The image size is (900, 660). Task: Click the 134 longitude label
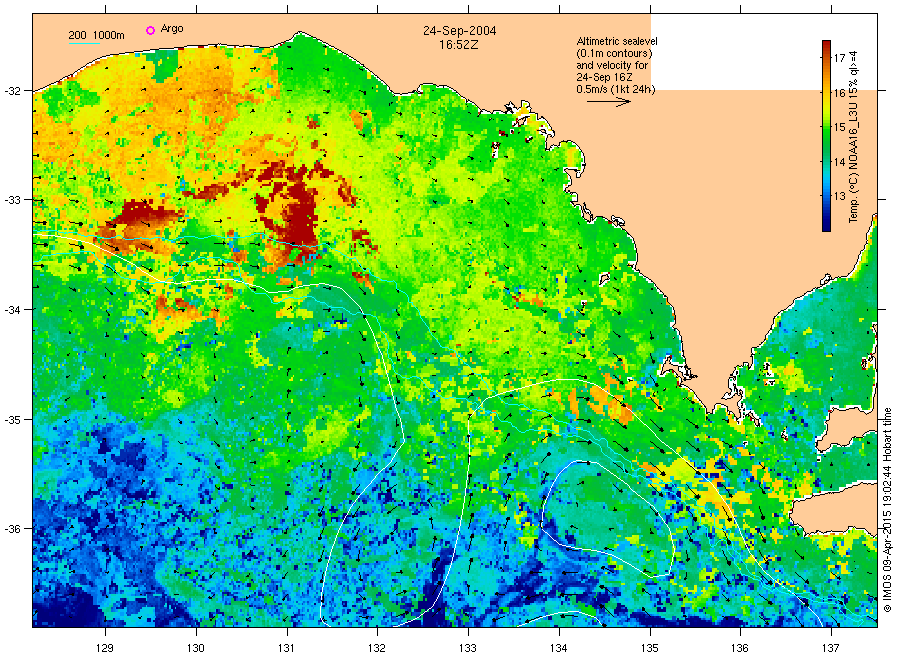558,648
